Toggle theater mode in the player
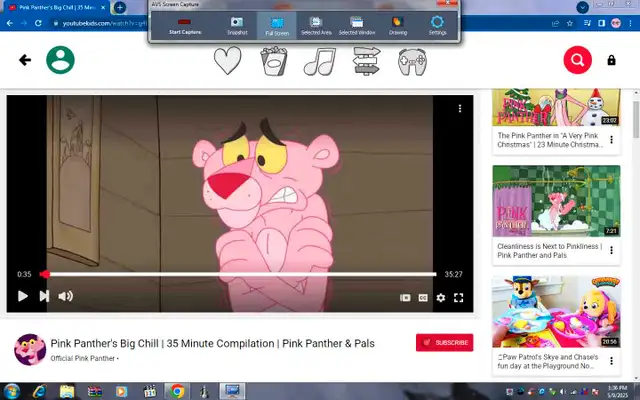Image resolution: width=640 pixels, height=400 pixels. (405, 298)
